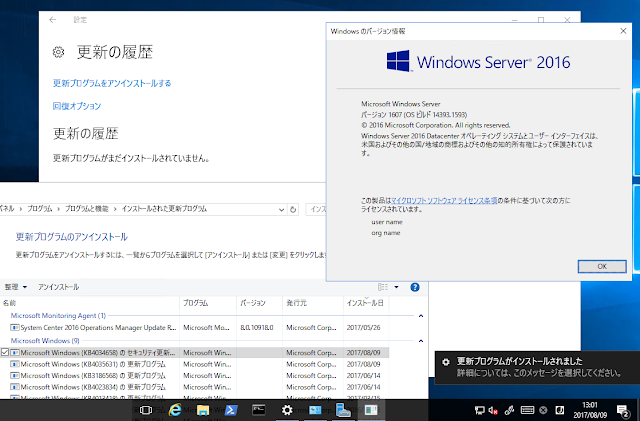
Task: Sort by 発行元 column header
Action: (313, 303)
